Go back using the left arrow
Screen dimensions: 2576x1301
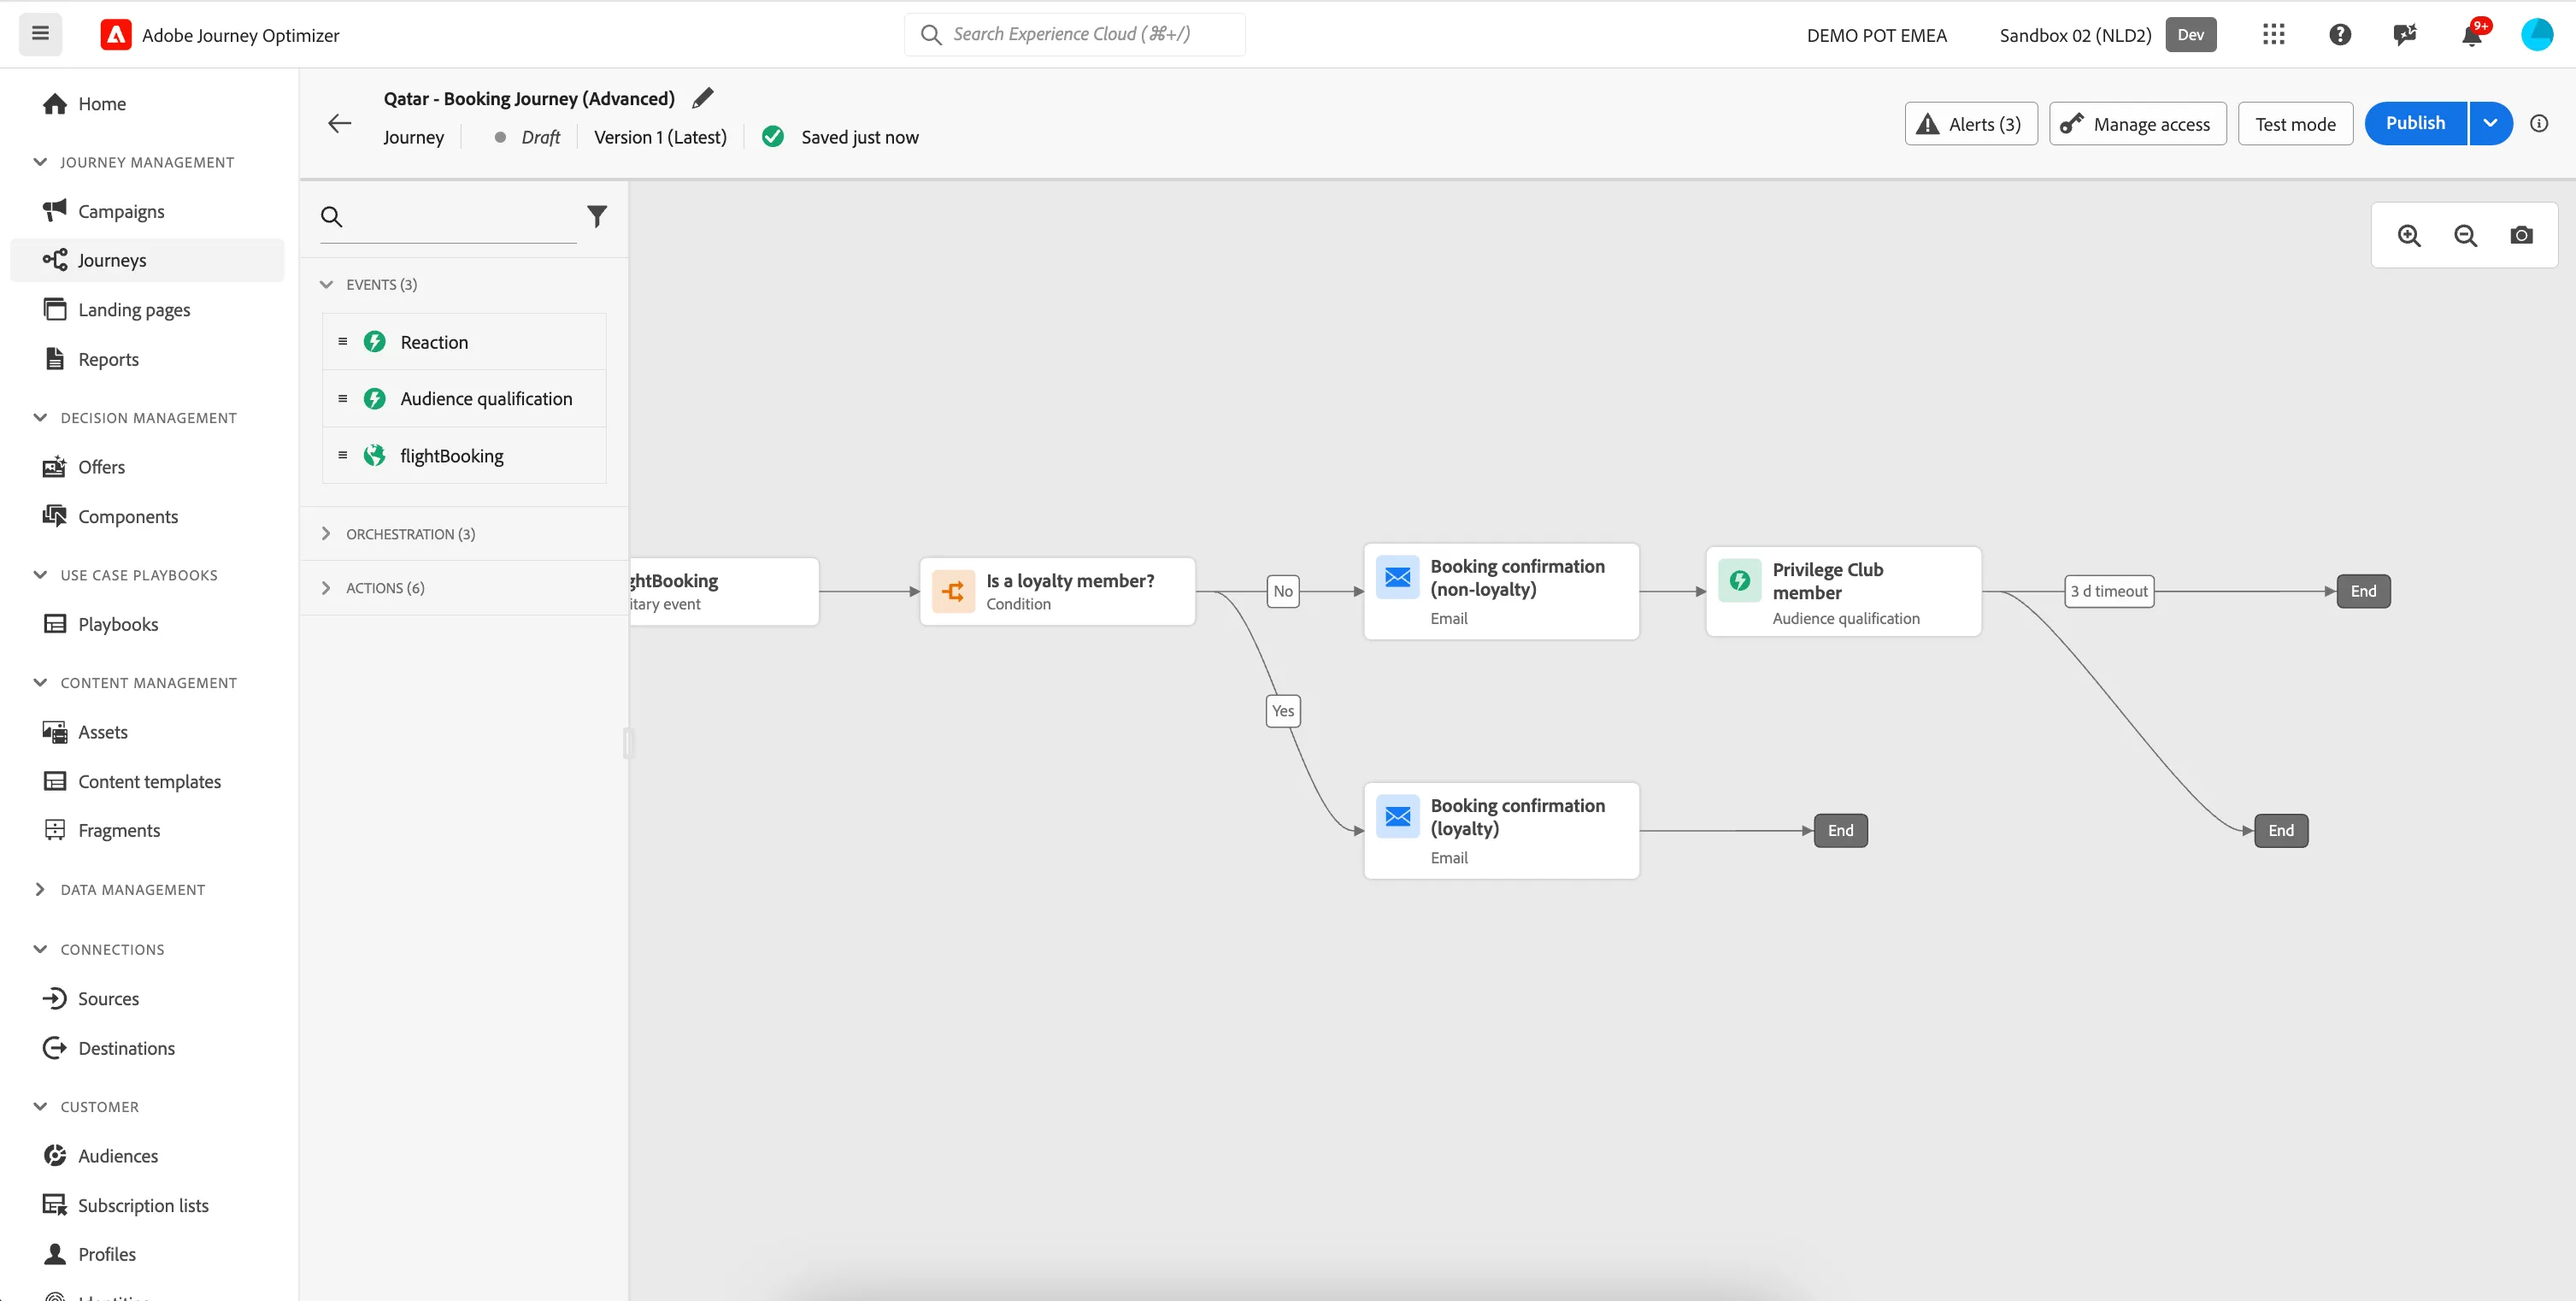[340, 123]
